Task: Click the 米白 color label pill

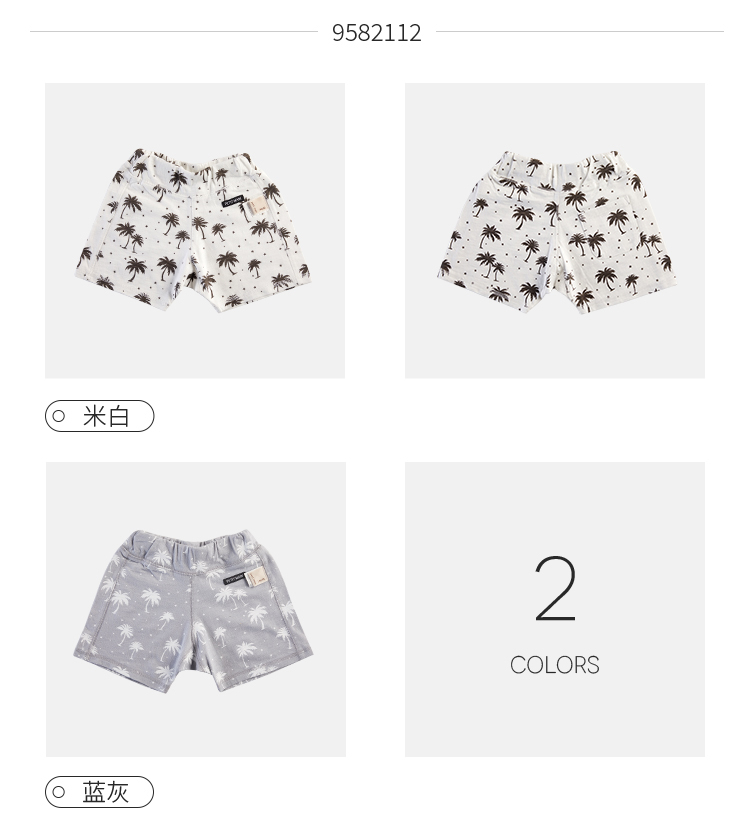Action: (x=100, y=416)
